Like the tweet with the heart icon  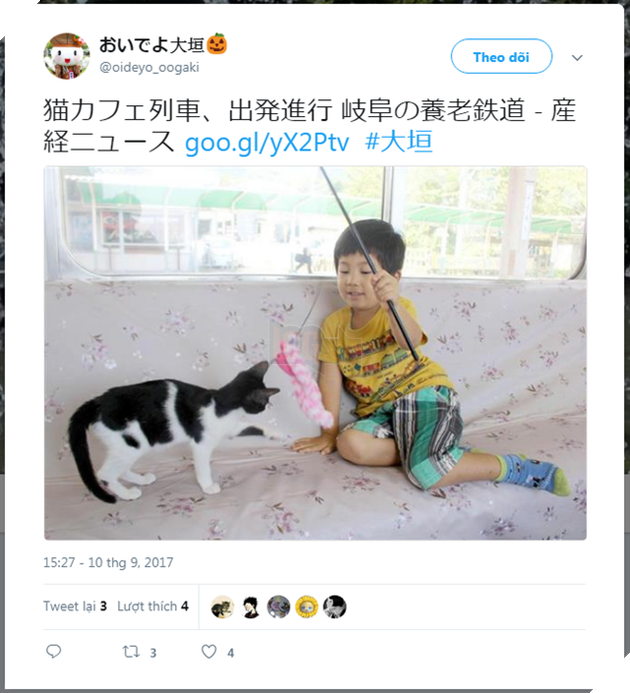point(209,651)
